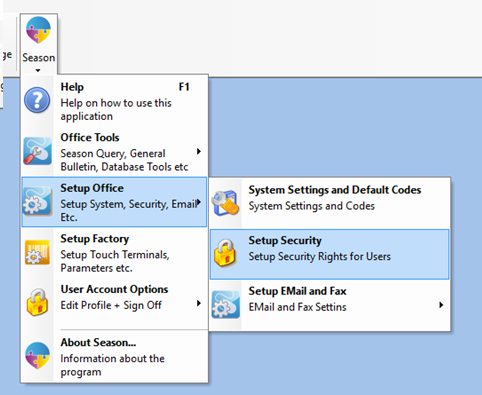
Task: Select Setup Security submenu entry
Action: (329, 254)
